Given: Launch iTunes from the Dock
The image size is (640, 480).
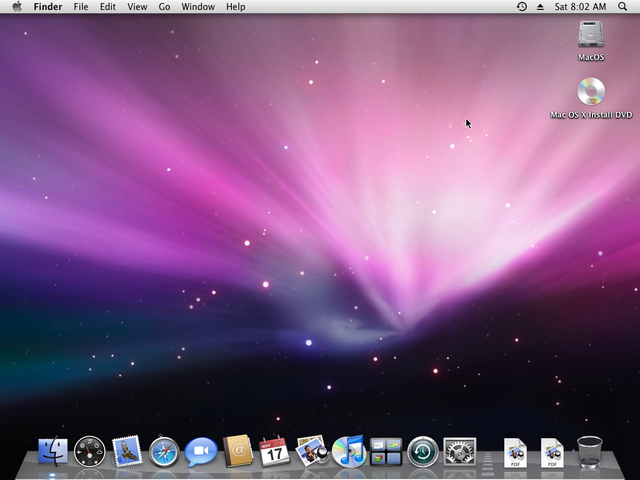Looking at the screenshot, I should [x=349, y=451].
